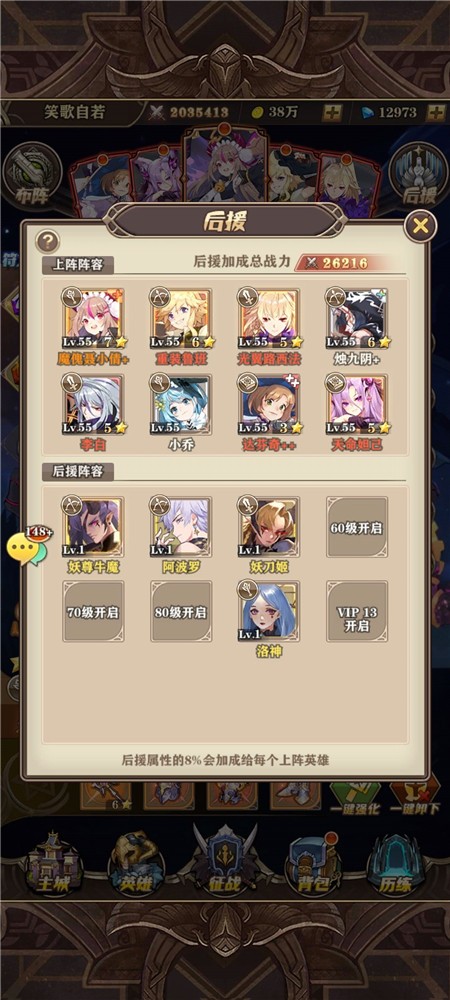Tap the locked VIP 13 开启 slot
Screen dimensions: 450x1000
[357, 611]
